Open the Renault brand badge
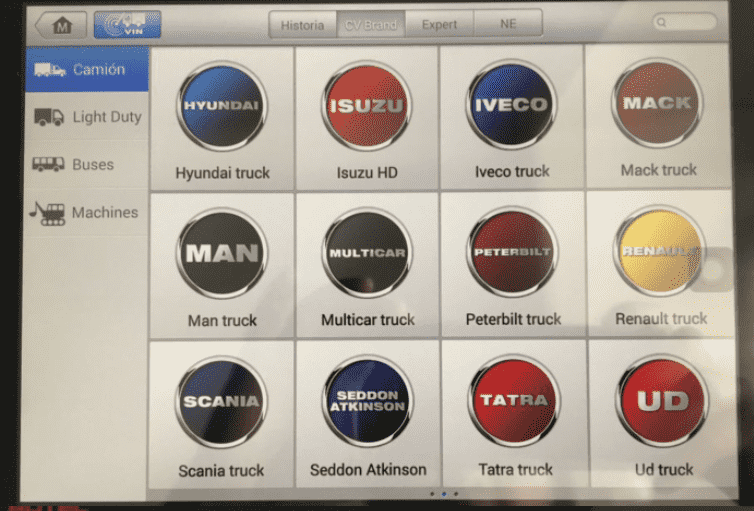The width and height of the screenshot is (754, 511). (659, 251)
